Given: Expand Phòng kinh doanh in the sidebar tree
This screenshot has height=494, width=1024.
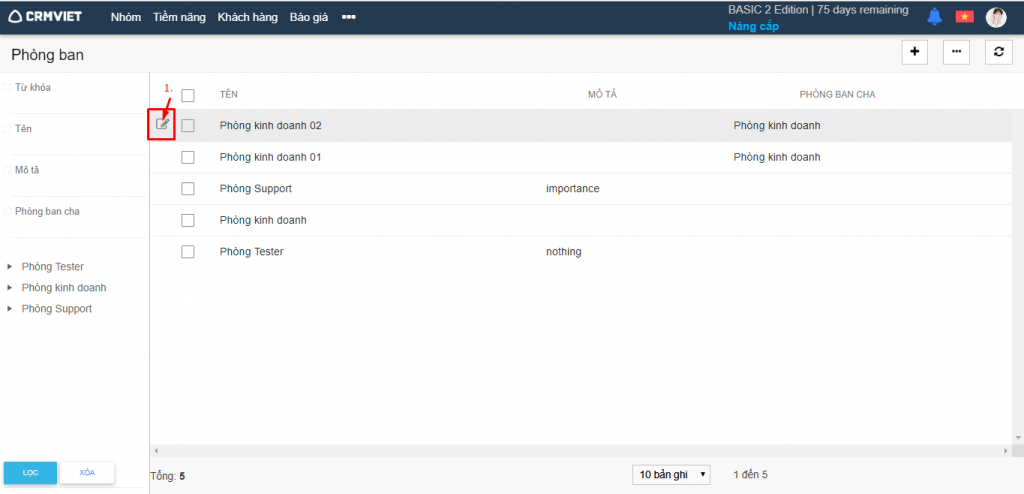Looking at the screenshot, I should pos(10,288).
